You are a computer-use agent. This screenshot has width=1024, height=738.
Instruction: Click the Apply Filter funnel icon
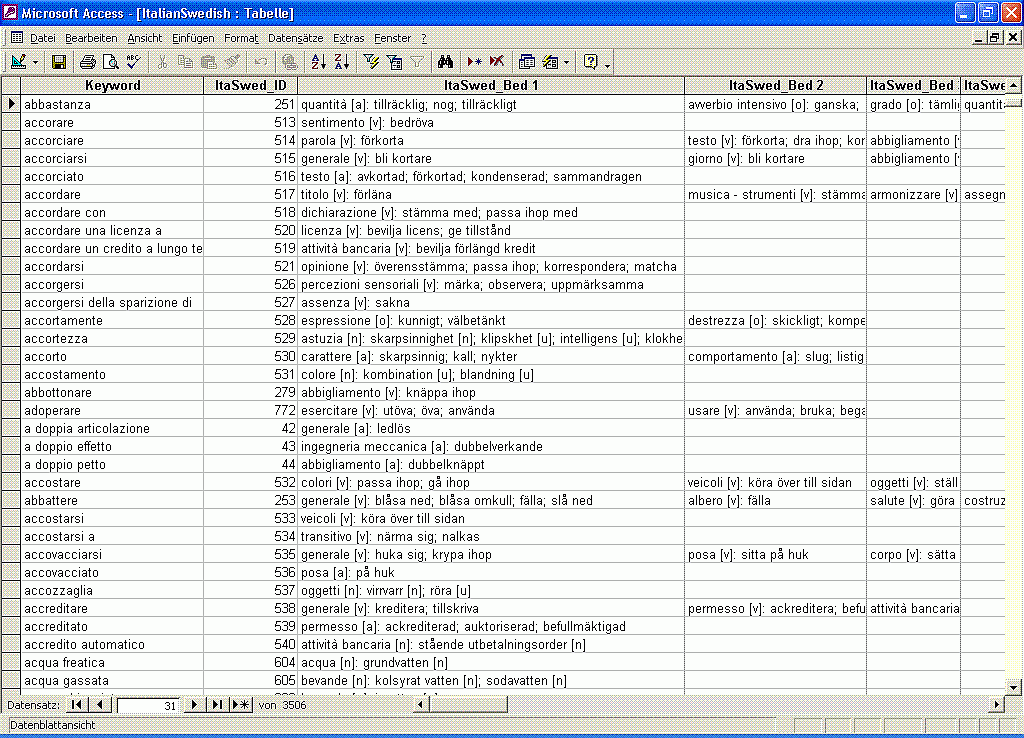[x=417, y=62]
